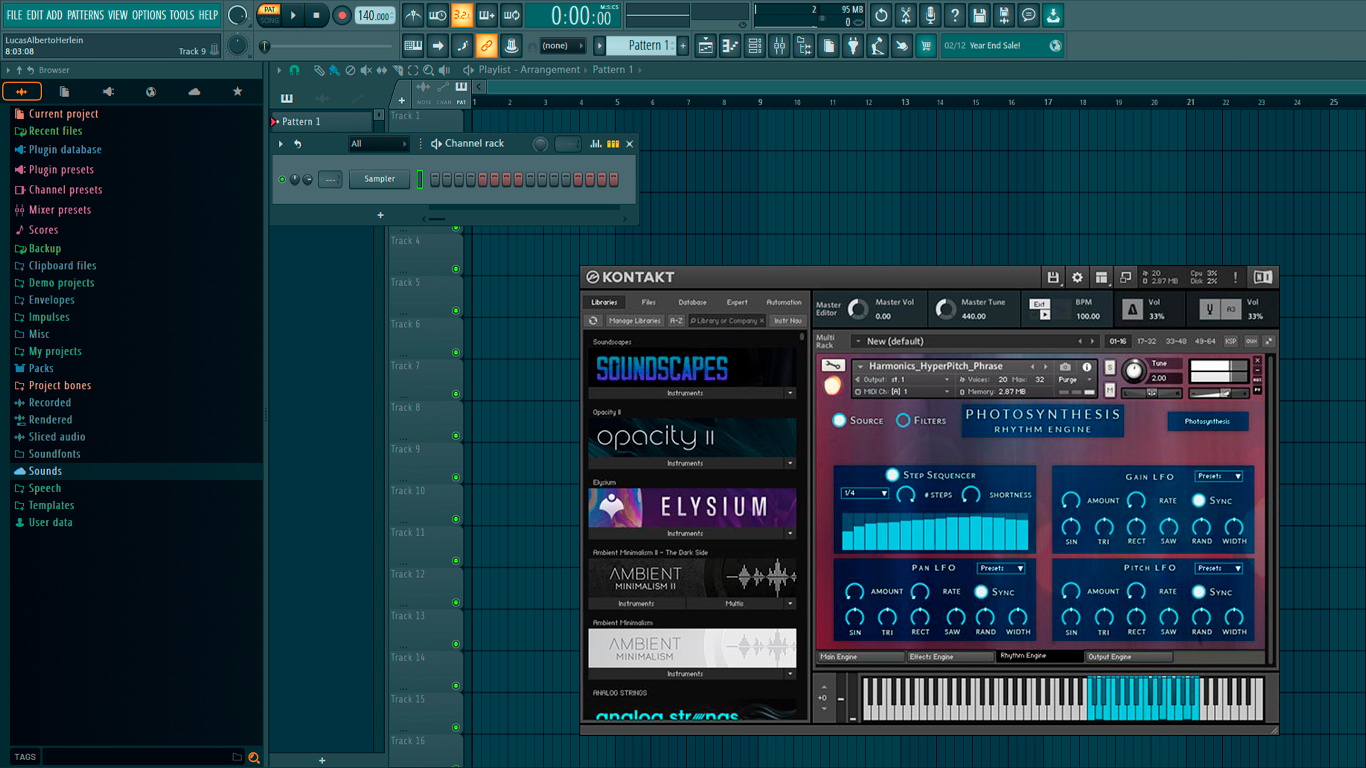Open the Effects Engine tab

click(x=949, y=657)
